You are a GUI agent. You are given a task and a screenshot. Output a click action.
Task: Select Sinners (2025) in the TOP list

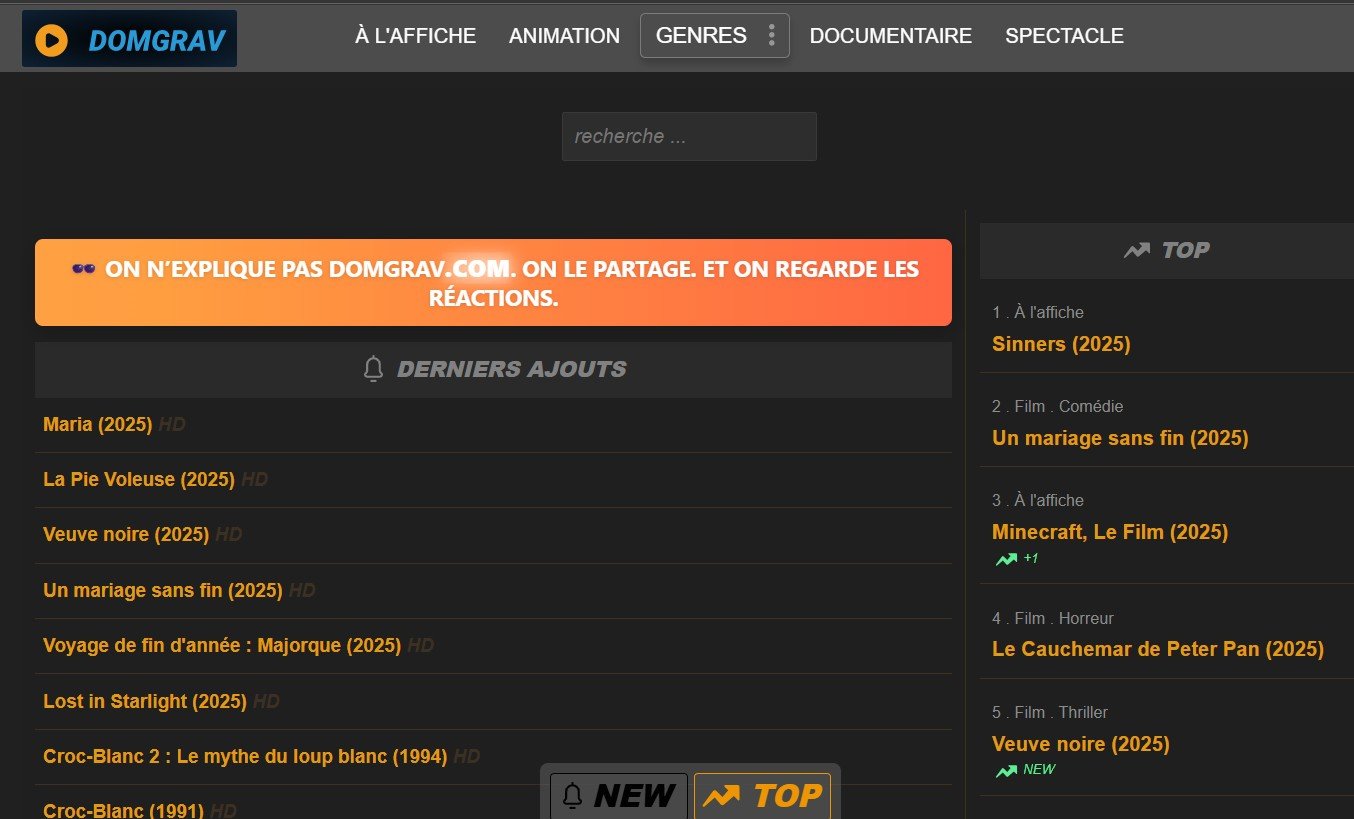(1060, 344)
